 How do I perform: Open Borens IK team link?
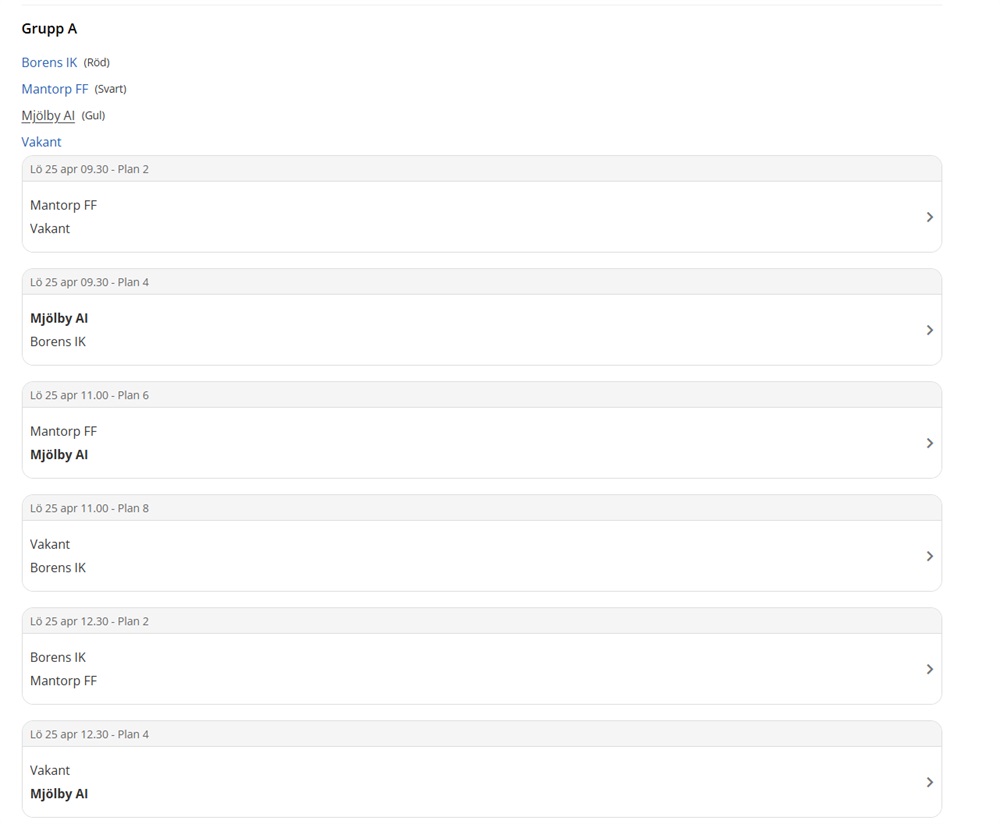(x=49, y=62)
